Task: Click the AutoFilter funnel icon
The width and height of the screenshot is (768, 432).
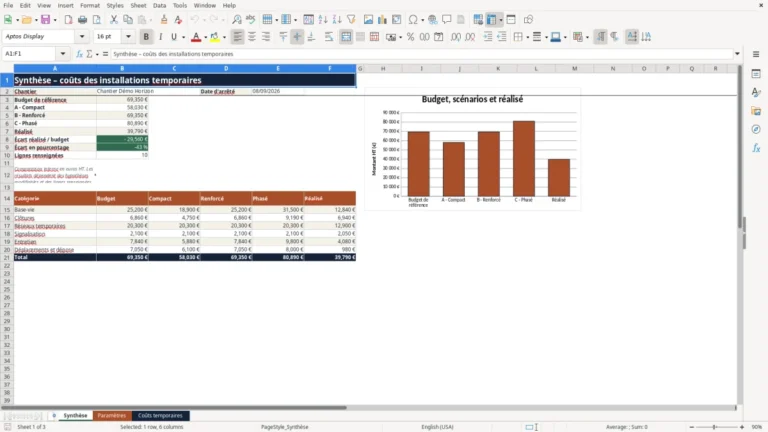Action: pos(351,20)
